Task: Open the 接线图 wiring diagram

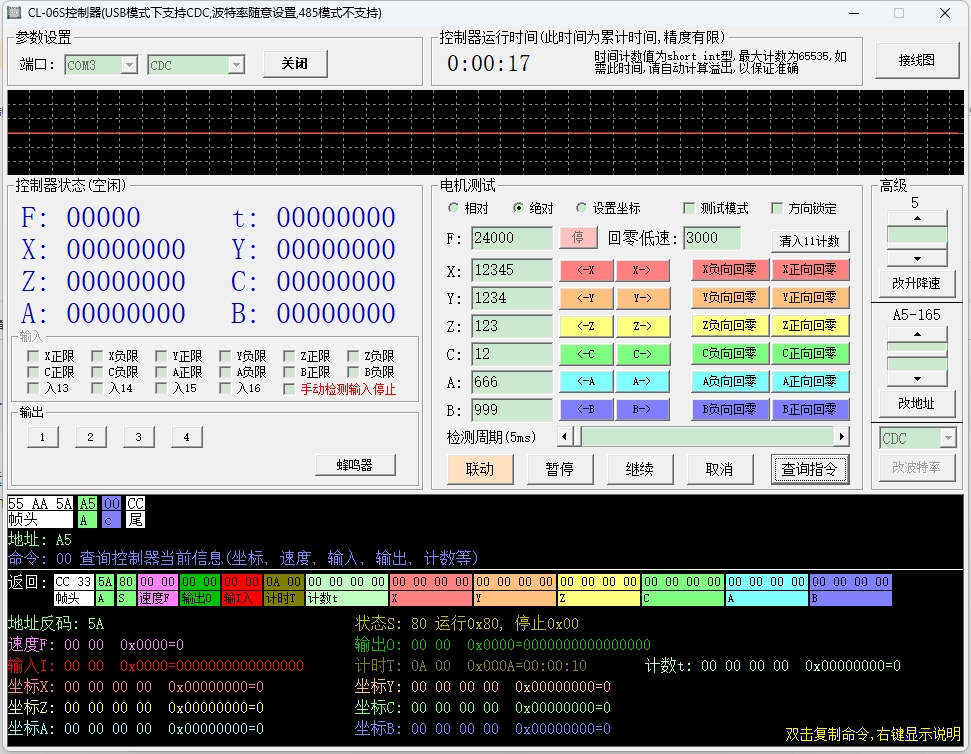Action: 917,61
